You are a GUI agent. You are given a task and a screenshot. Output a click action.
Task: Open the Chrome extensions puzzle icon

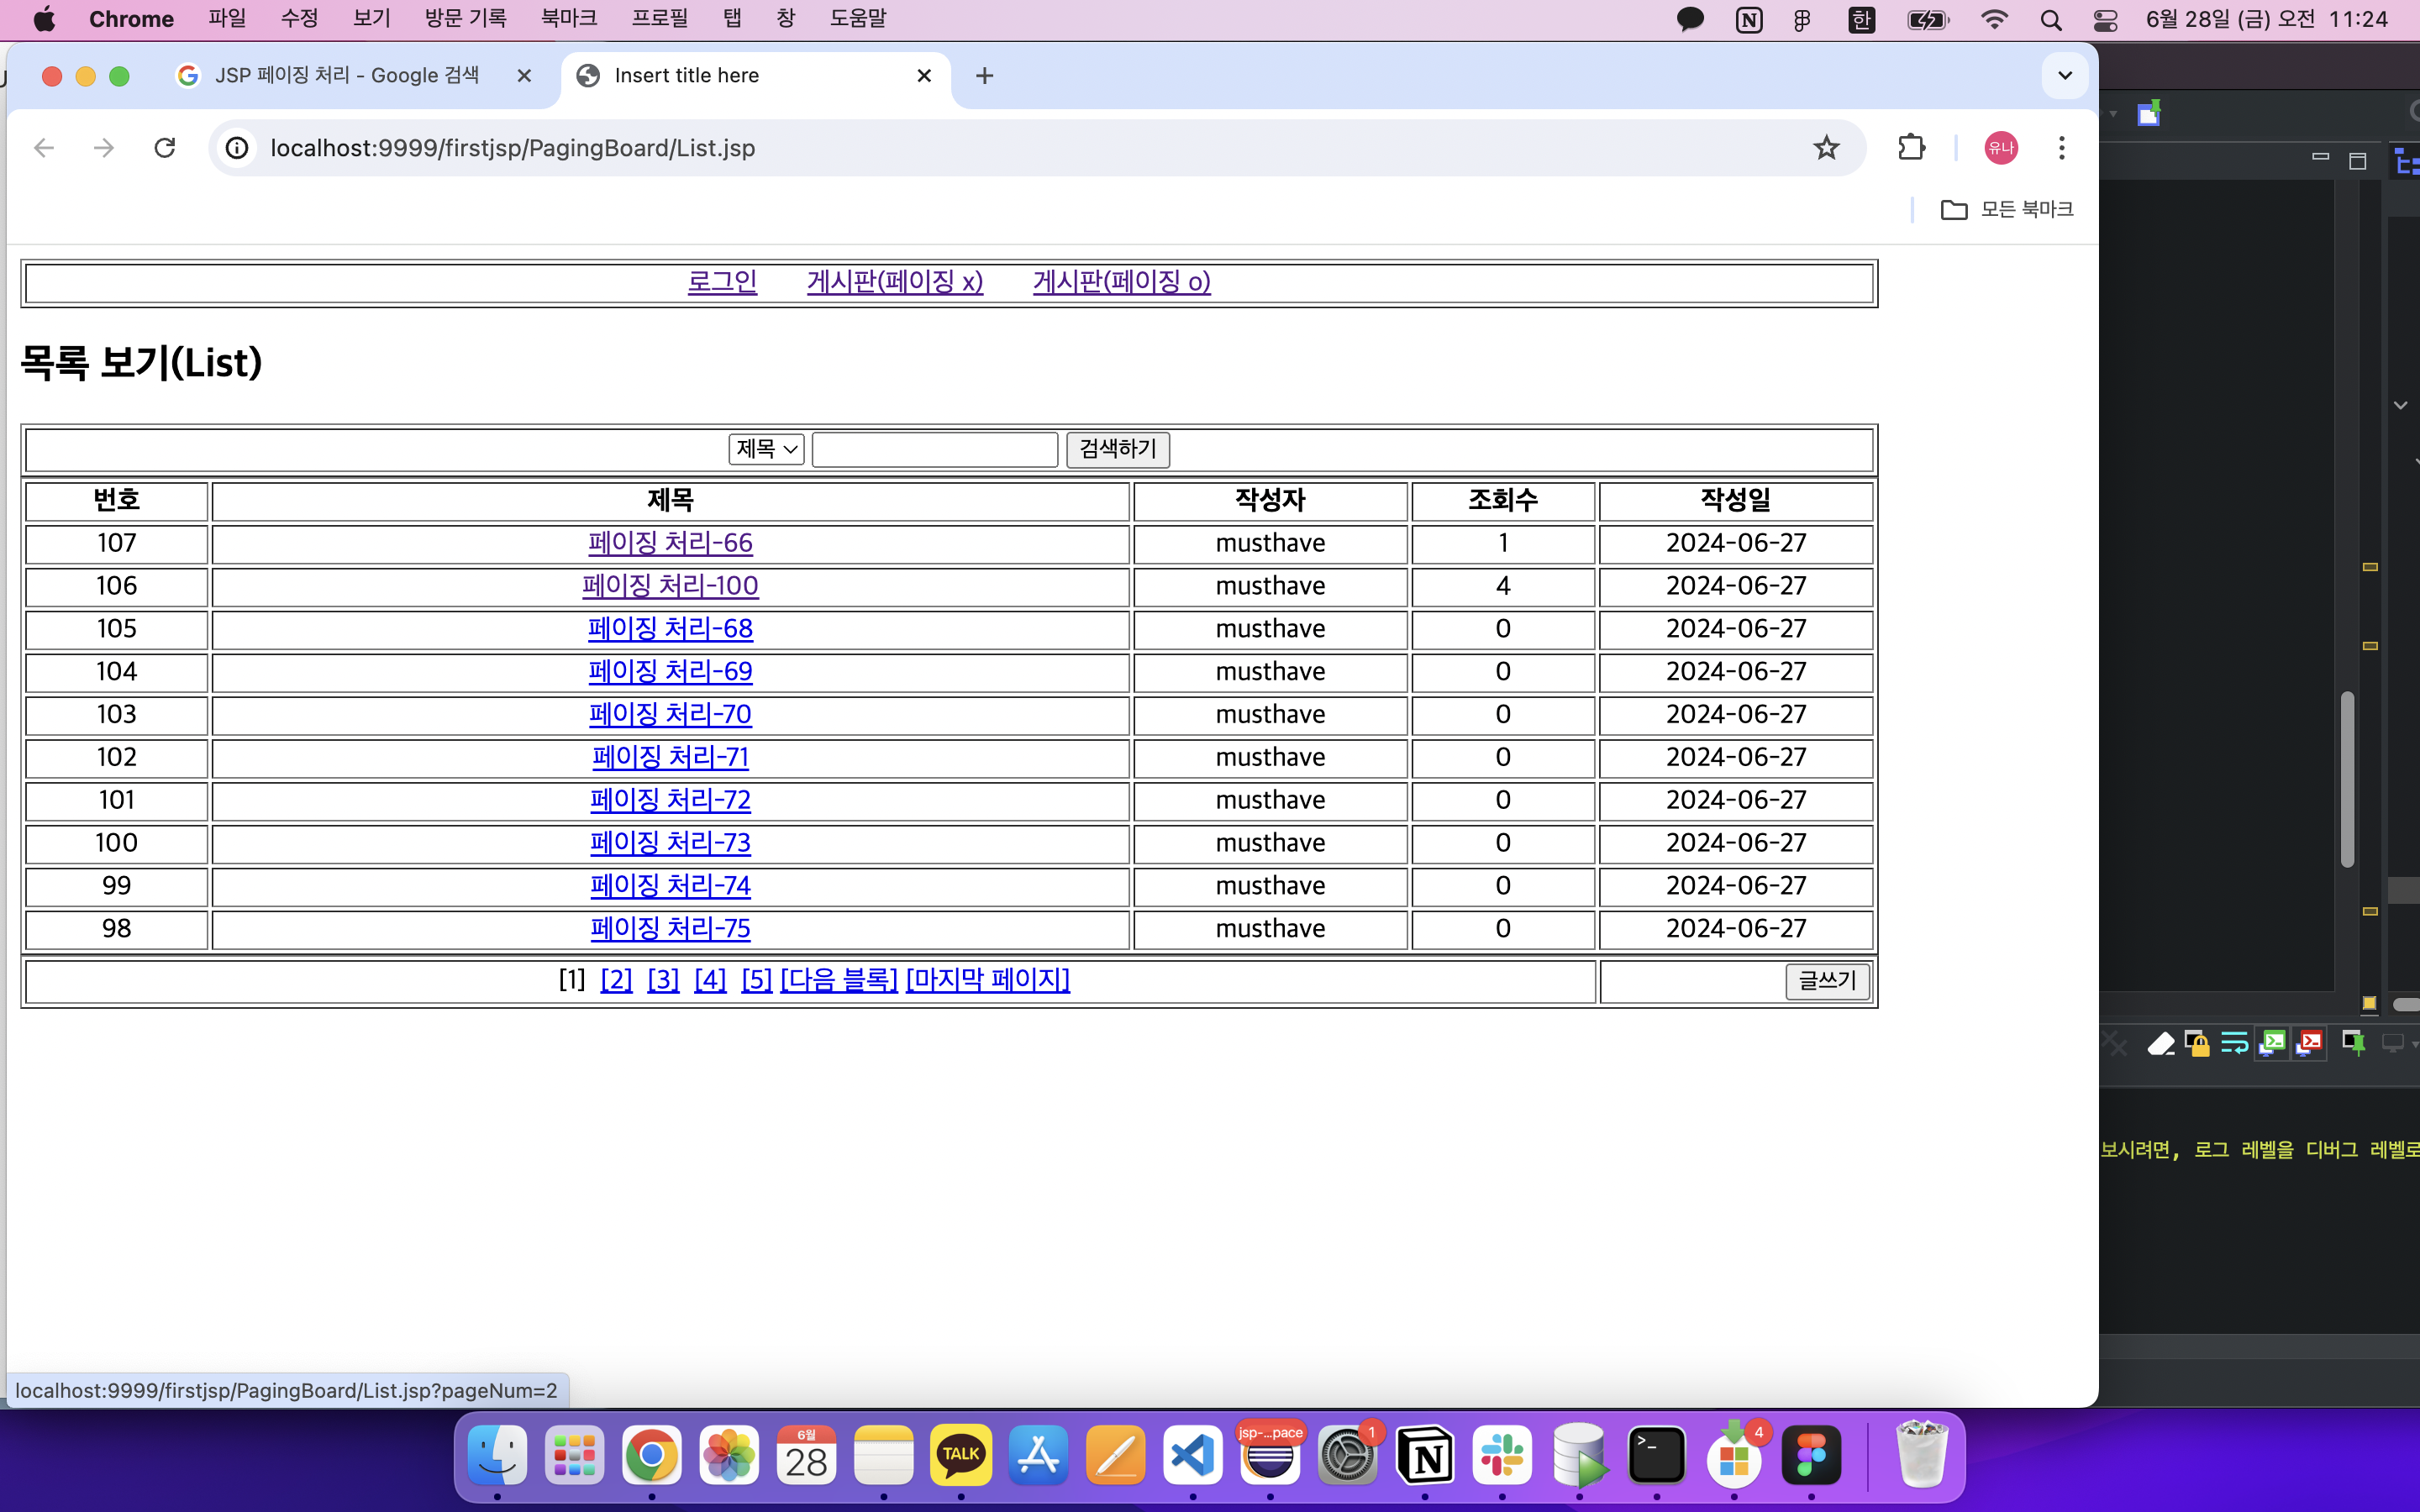coord(1911,148)
